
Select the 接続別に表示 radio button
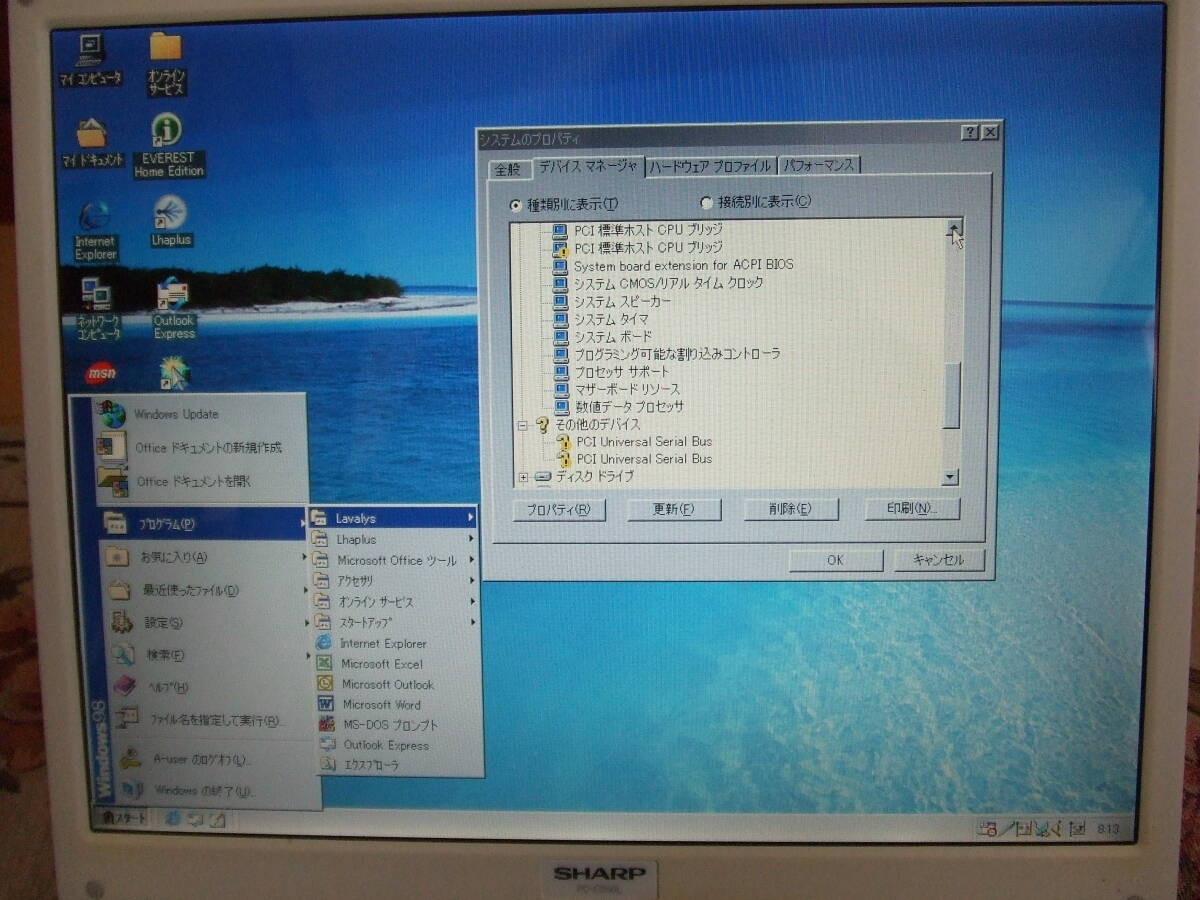click(706, 202)
